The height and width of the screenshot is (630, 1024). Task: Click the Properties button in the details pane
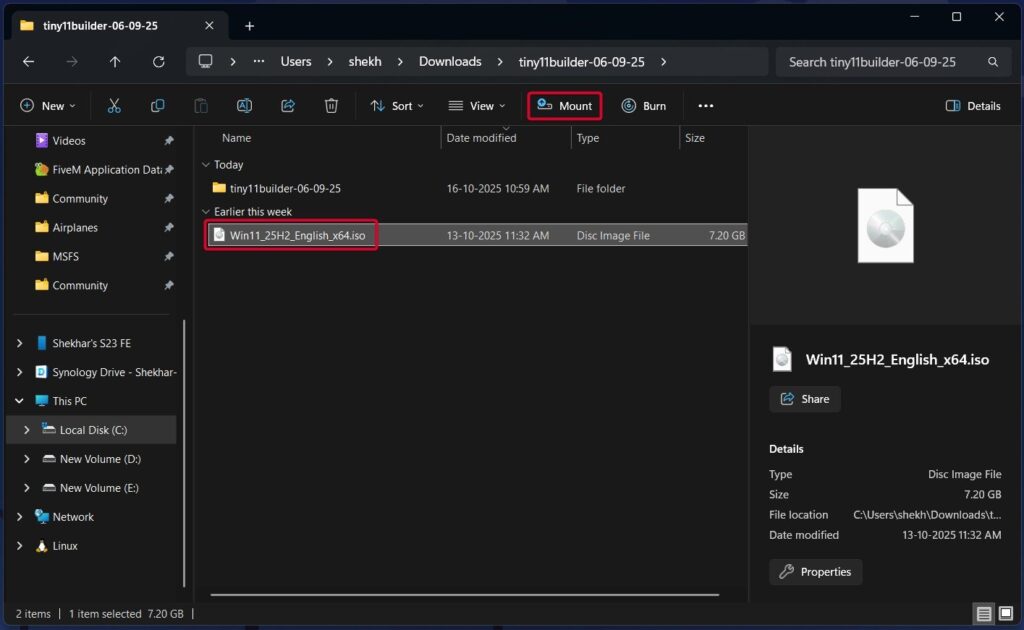coord(815,571)
